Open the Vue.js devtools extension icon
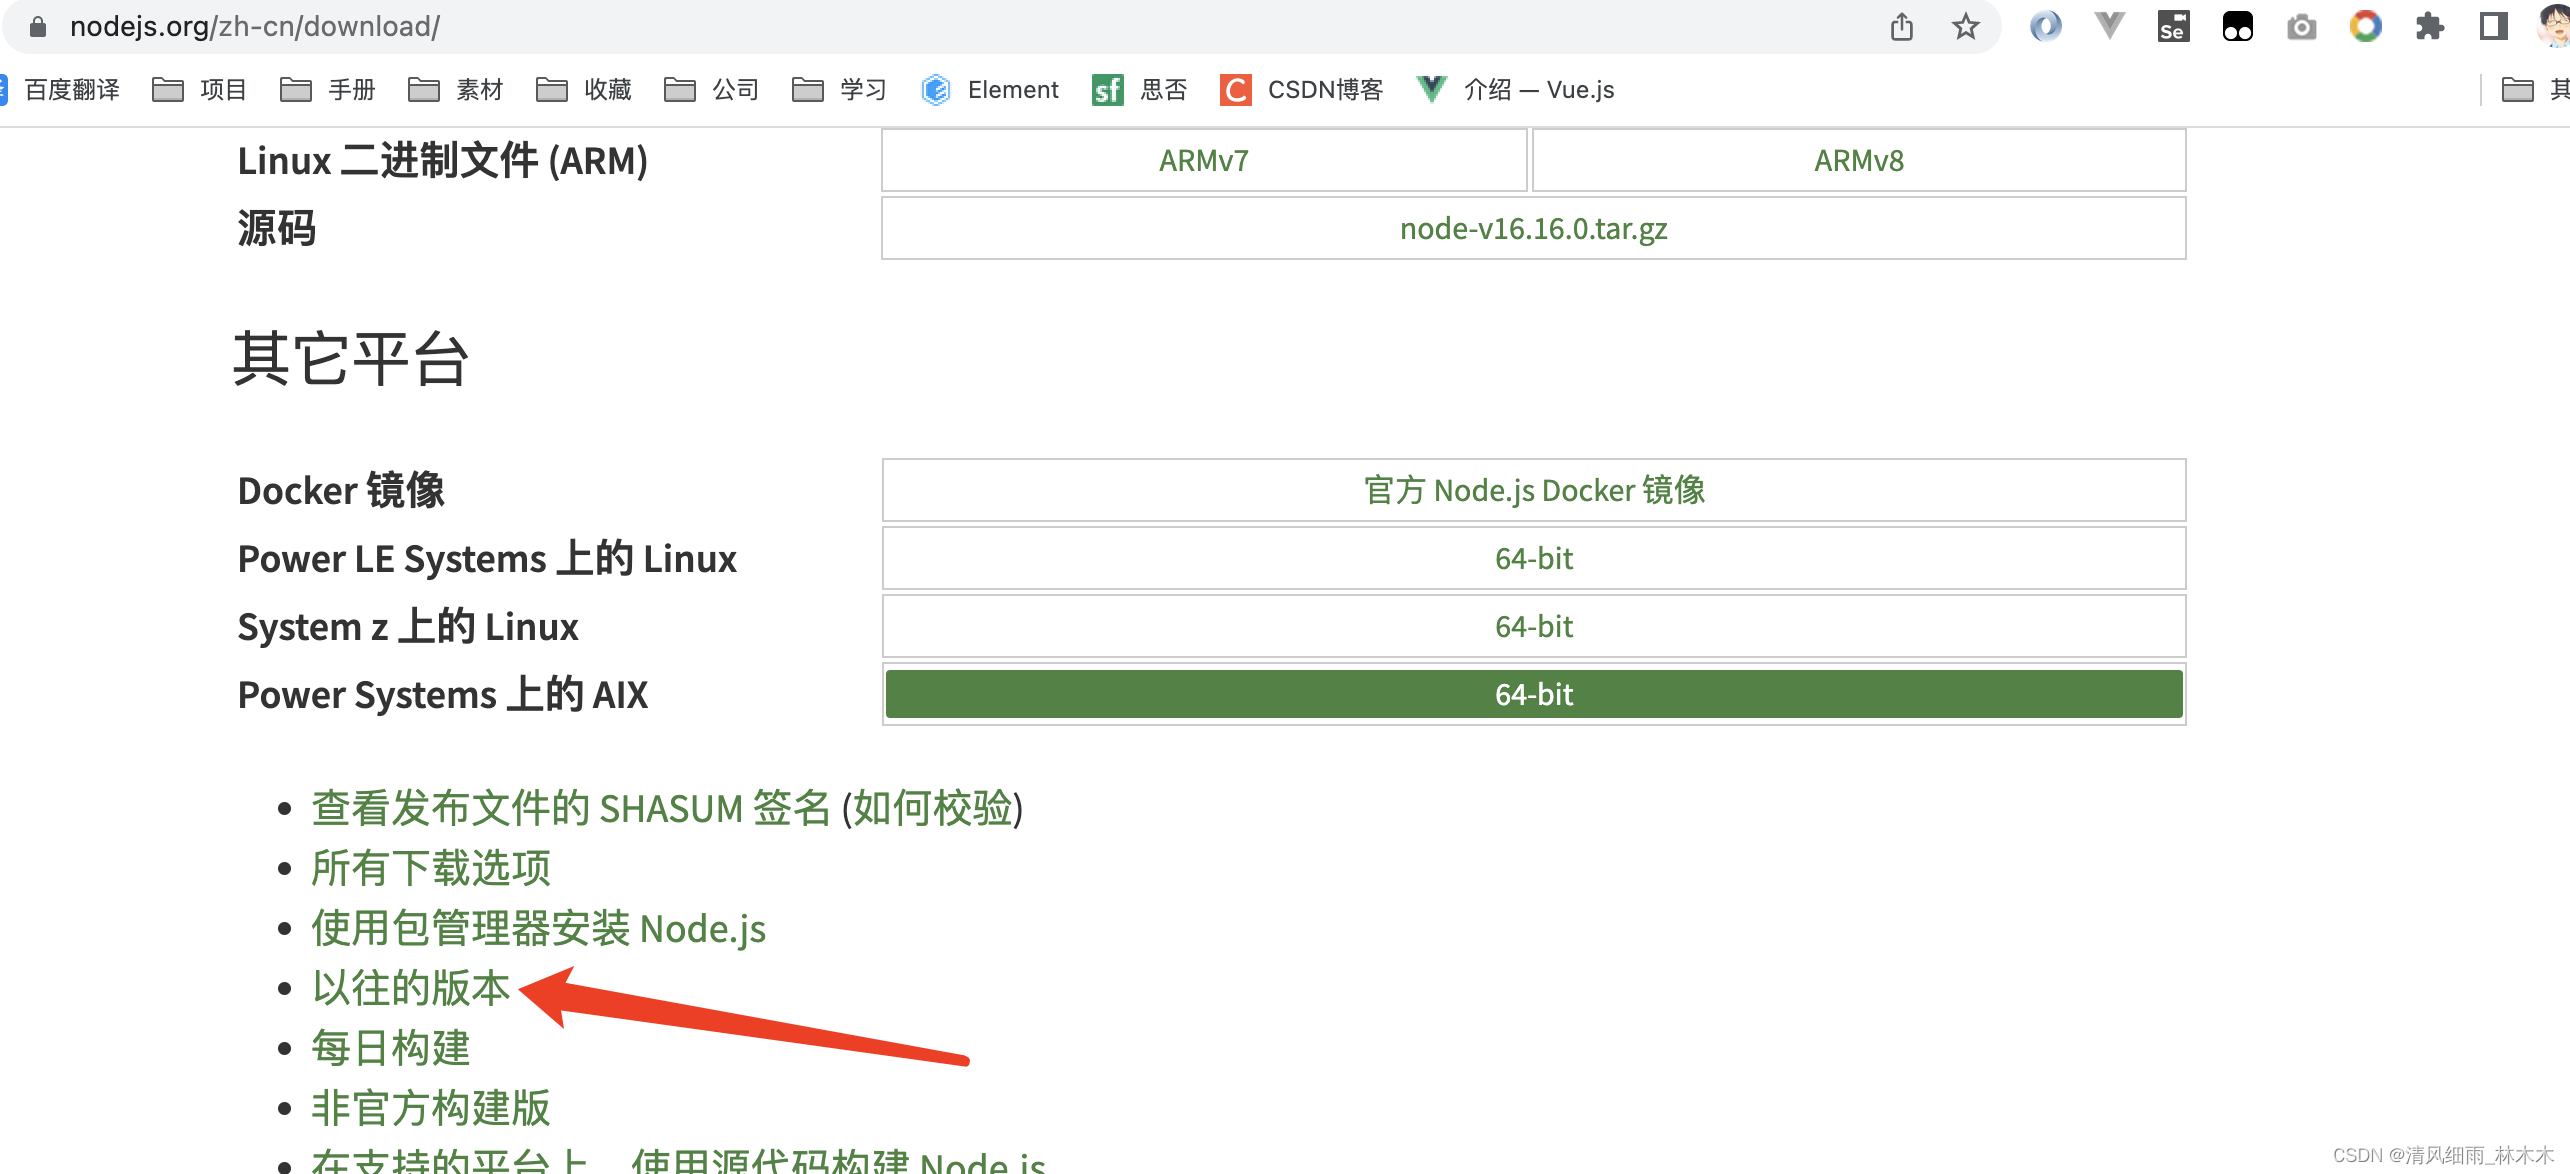This screenshot has height=1174, width=2570. 2109,26
